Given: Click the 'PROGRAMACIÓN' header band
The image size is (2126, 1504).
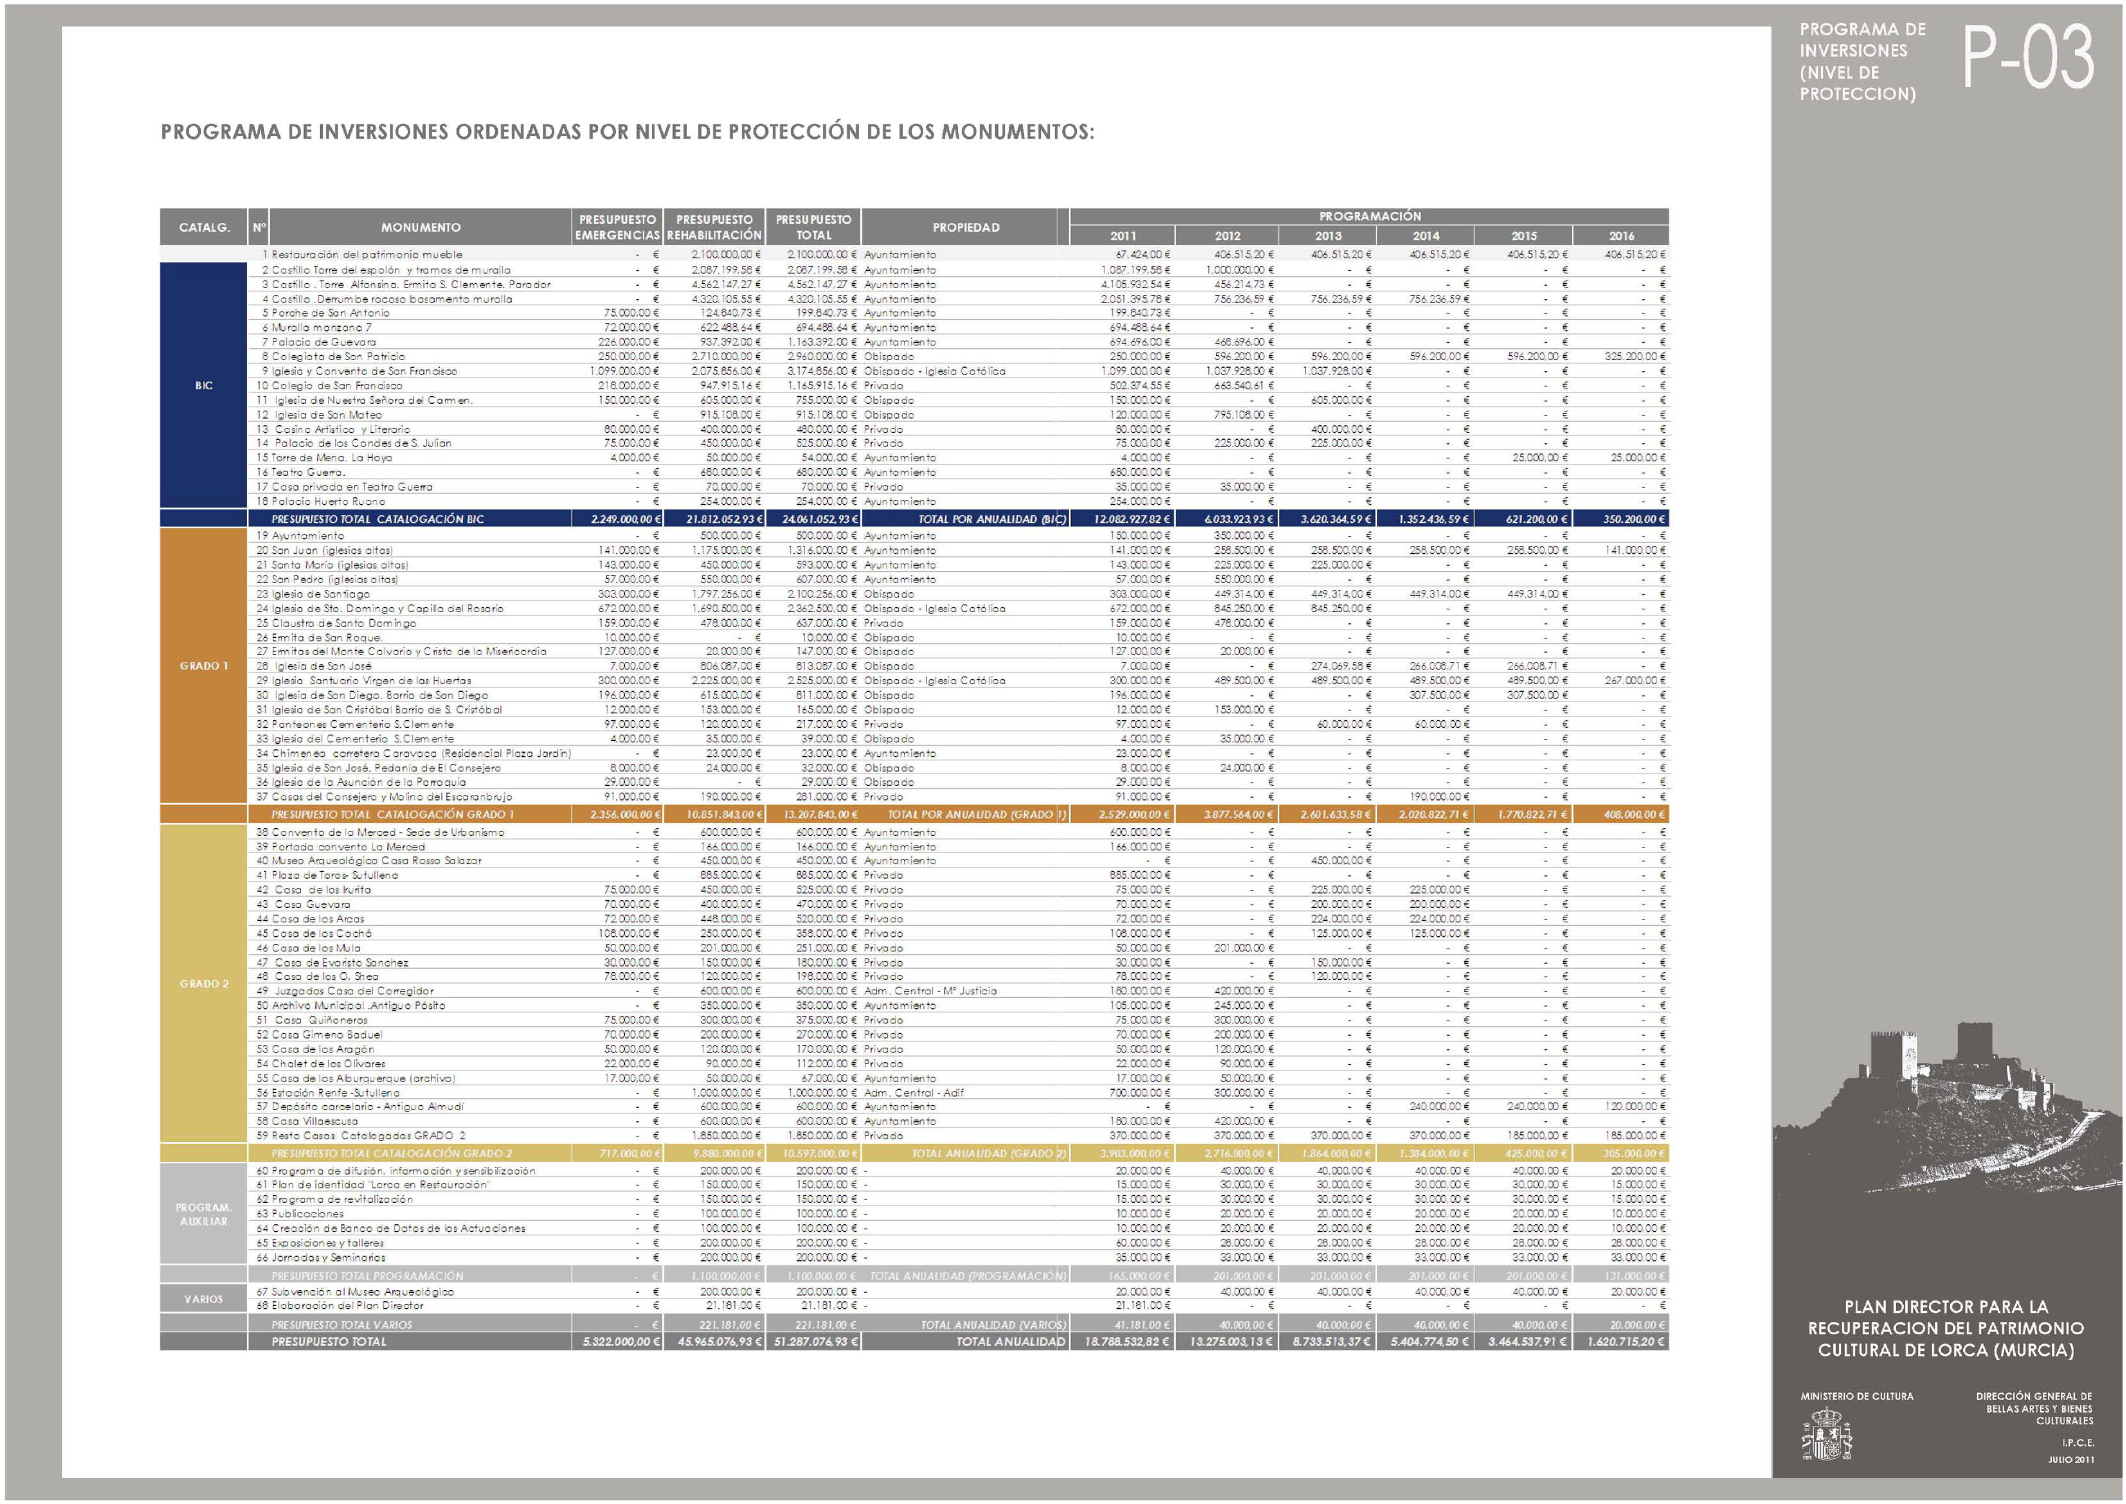Looking at the screenshot, I should pyautogui.click(x=1369, y=216).
